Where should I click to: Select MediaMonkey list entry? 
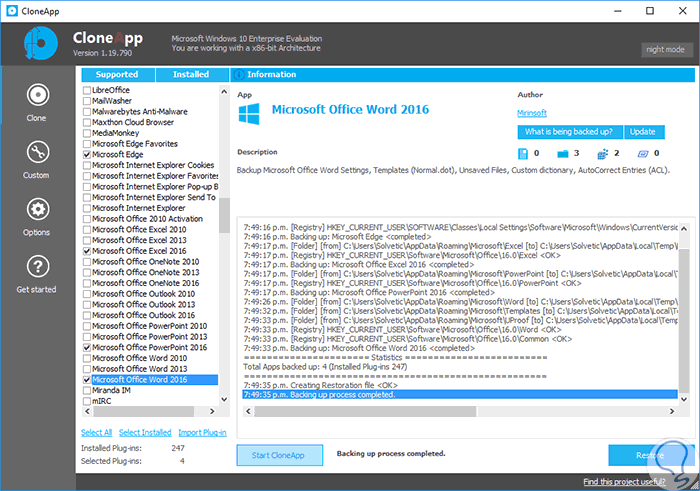point(116,133)
